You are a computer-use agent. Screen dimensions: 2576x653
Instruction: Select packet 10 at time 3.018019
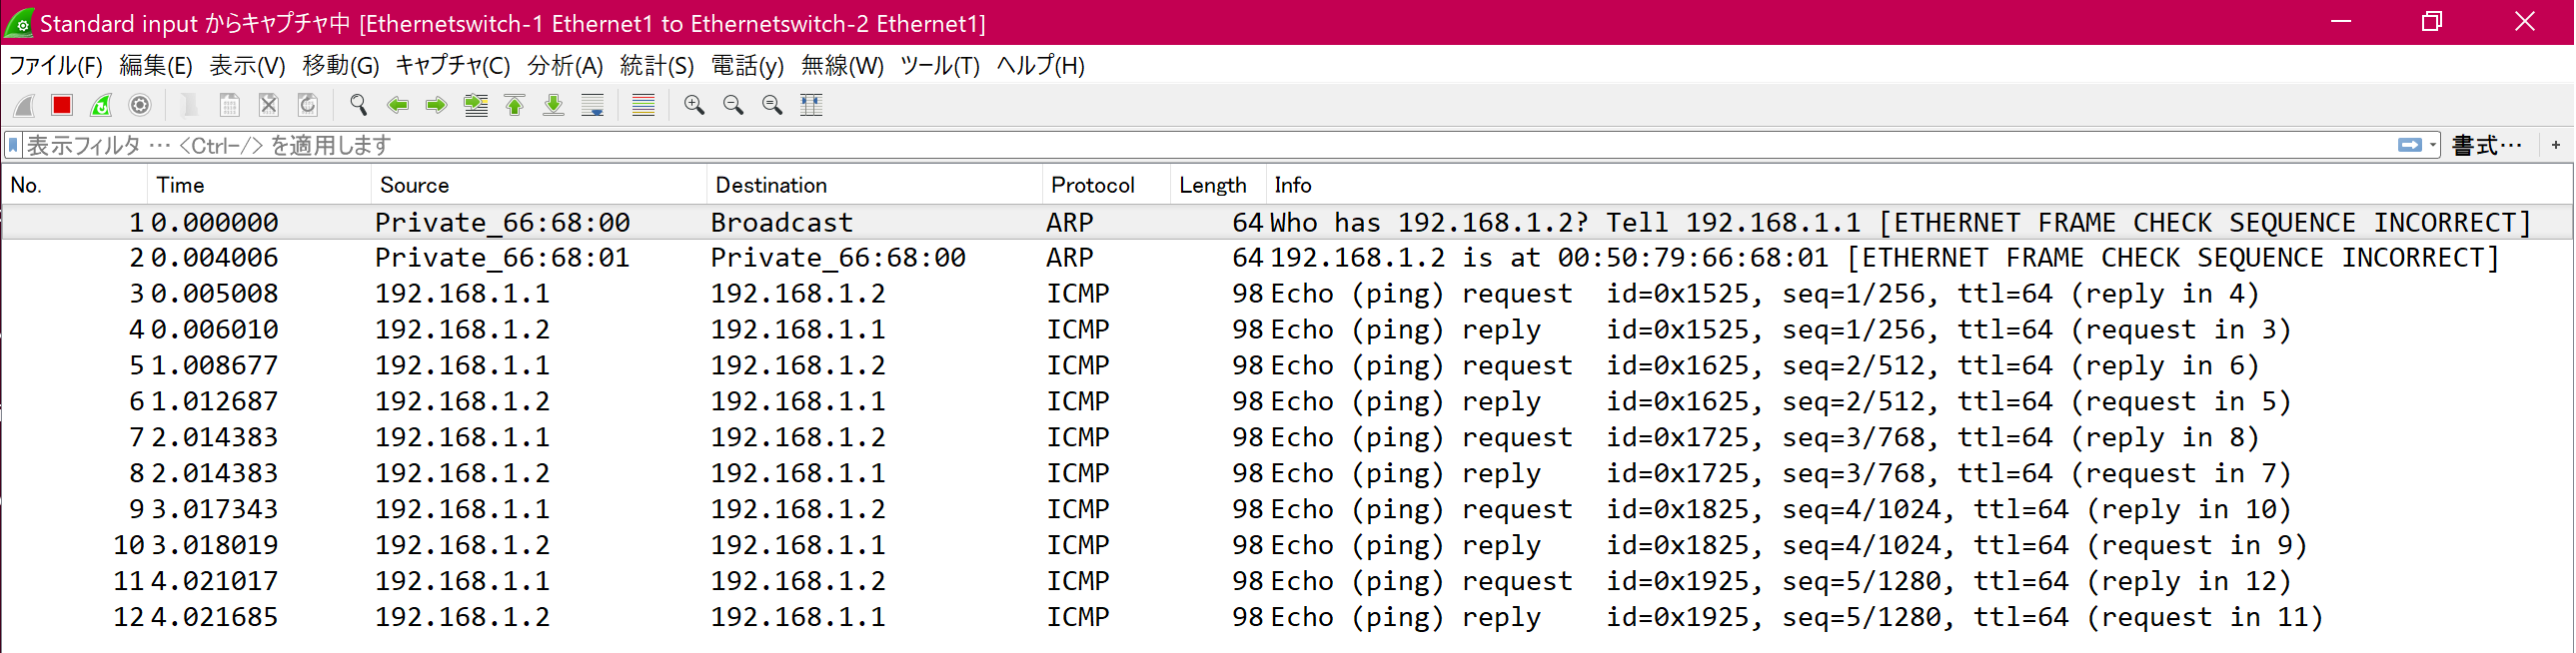tap(1286, 546)
